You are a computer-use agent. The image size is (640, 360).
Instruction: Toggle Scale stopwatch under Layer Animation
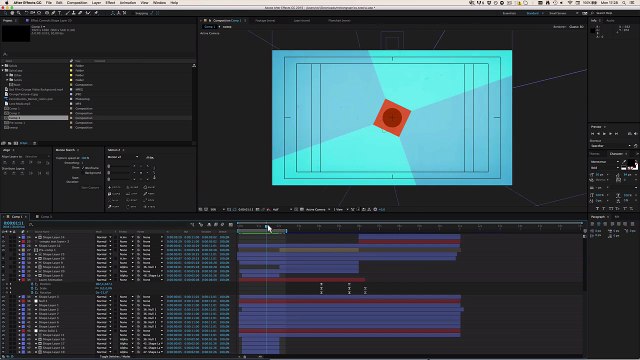[x=32, y=288]
